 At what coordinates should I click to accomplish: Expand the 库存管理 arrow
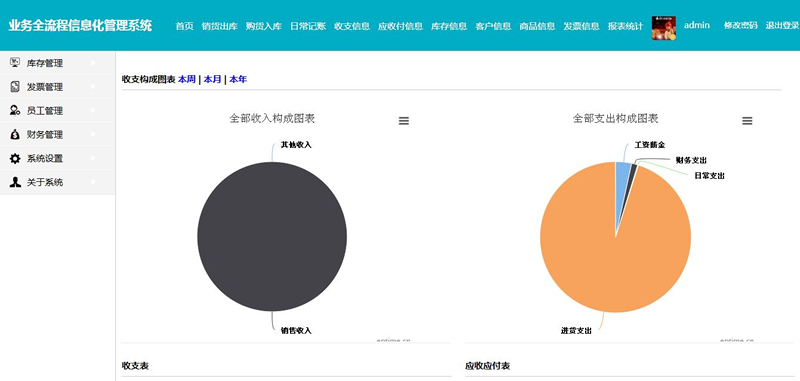tap(93, 63)
